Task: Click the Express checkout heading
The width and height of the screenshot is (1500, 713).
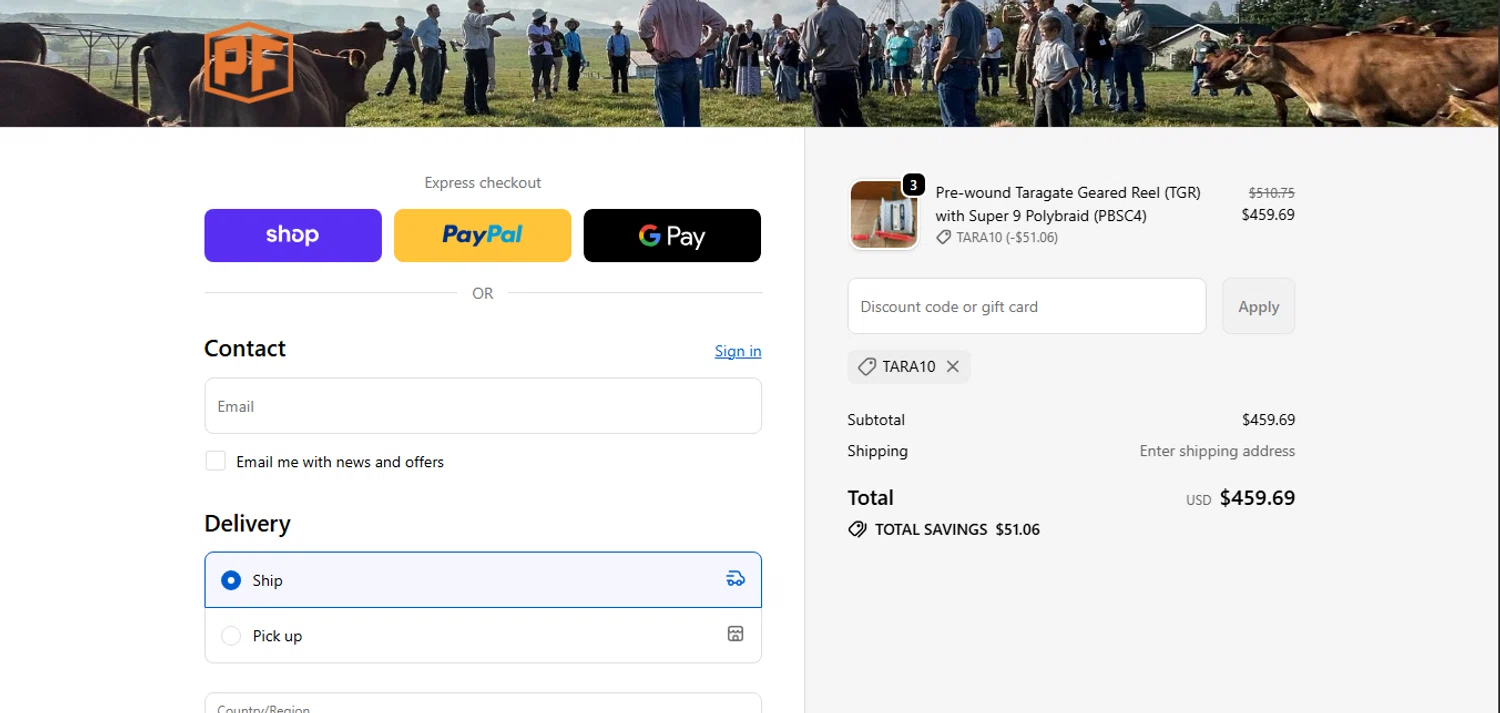Action: click(483, 183)
